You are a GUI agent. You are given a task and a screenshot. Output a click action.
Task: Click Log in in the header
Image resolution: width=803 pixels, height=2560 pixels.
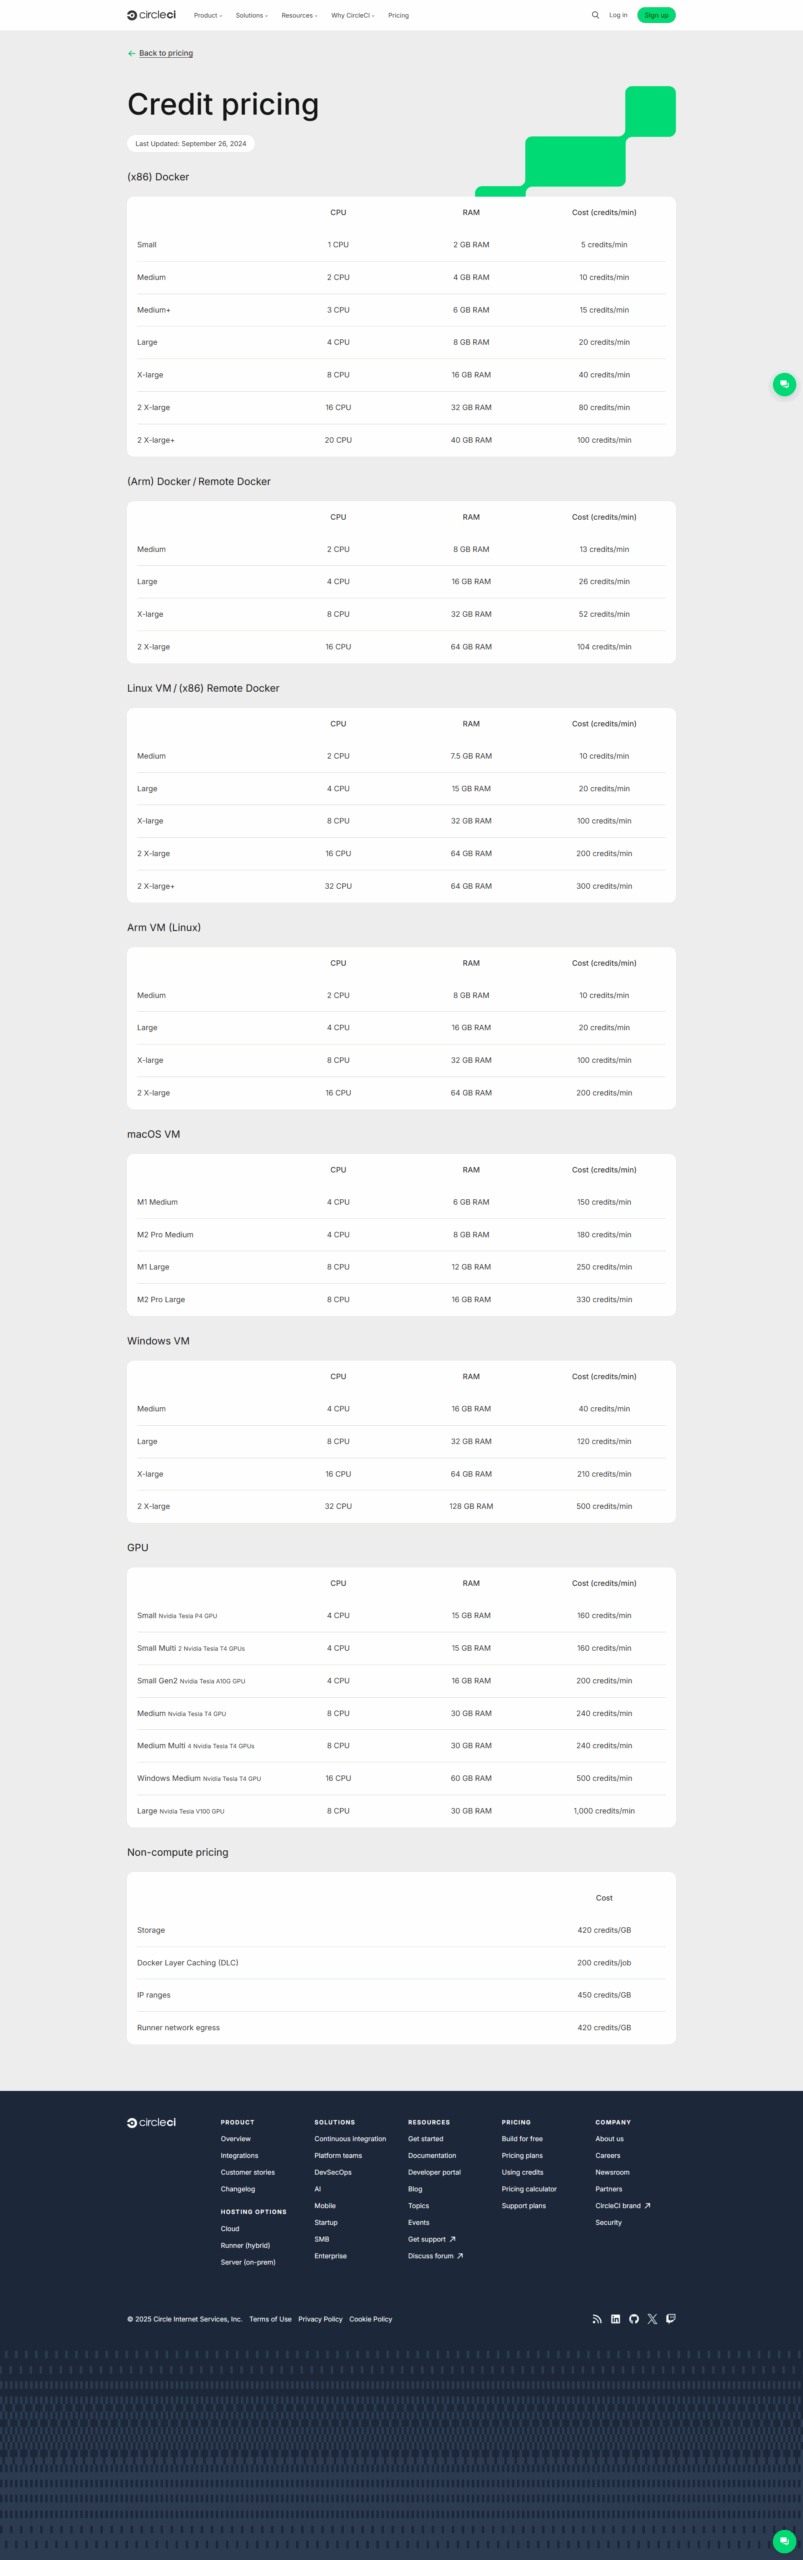pyautogui.click(x=618, y=15)
